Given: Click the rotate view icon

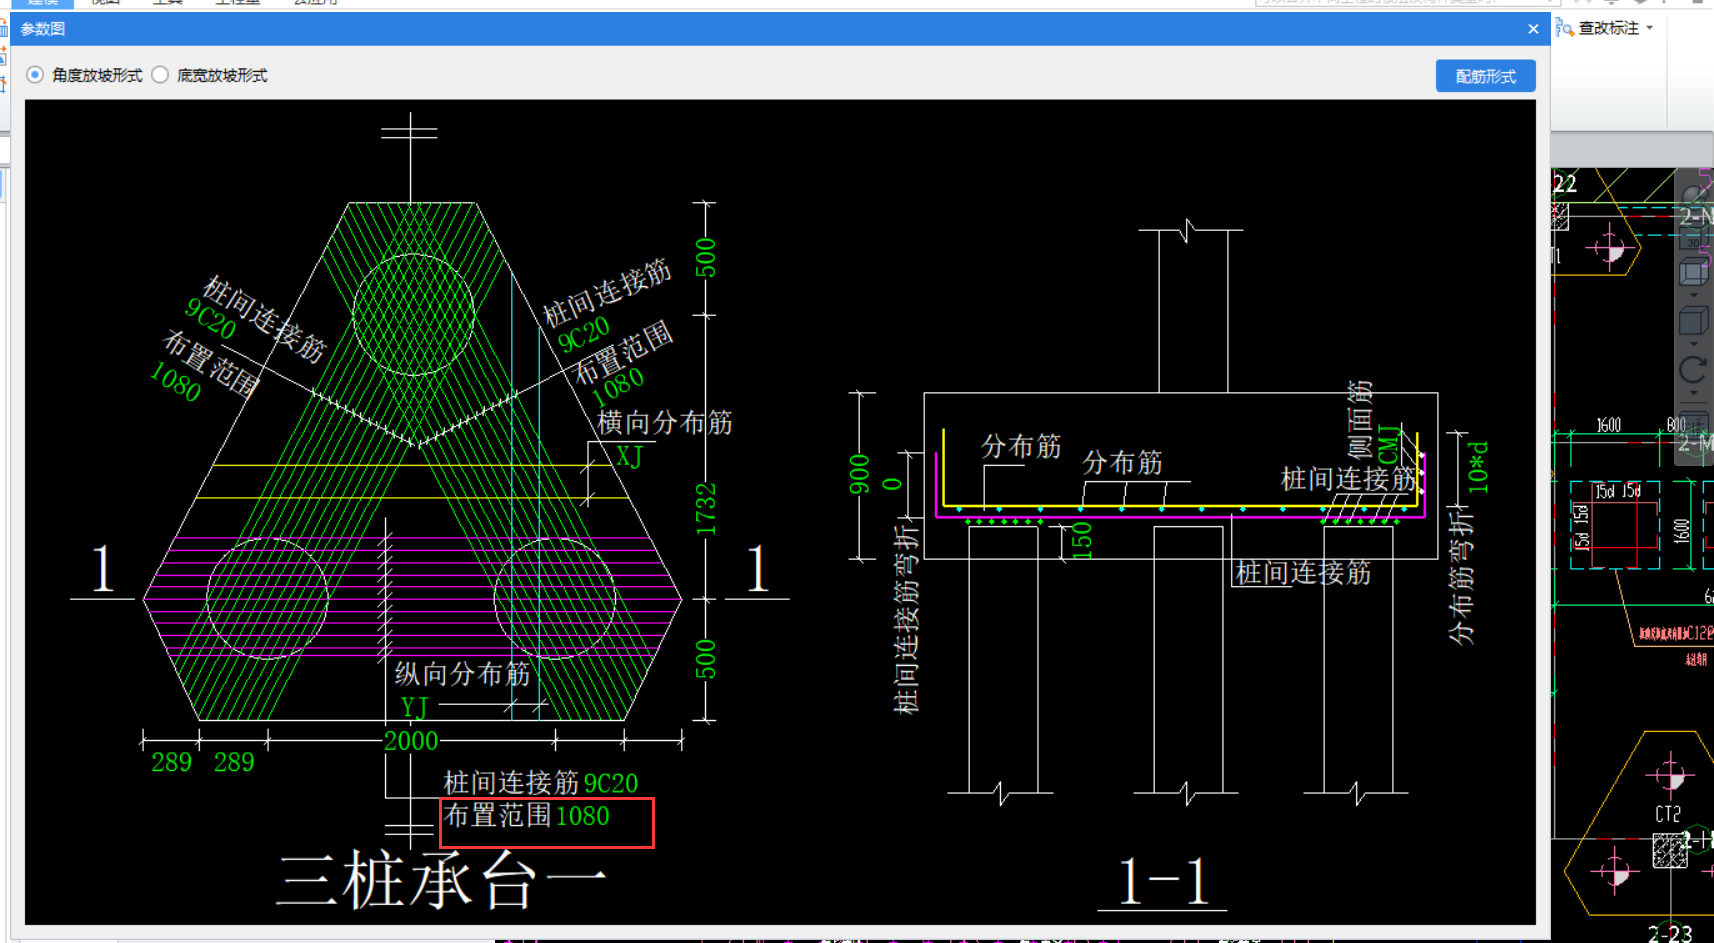Looking at the screenshot, I should pyautogui.click(x=1693, y=369).
